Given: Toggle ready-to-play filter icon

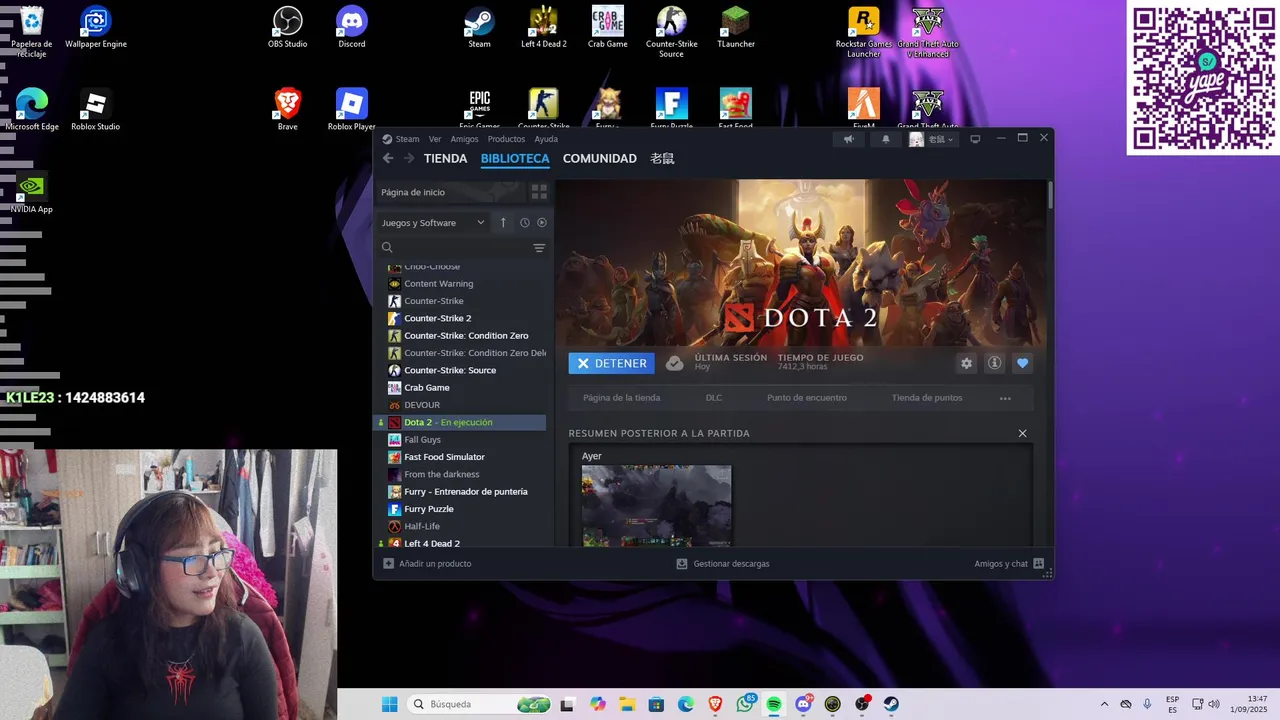Looking at the screenshot, I should 542,222.
